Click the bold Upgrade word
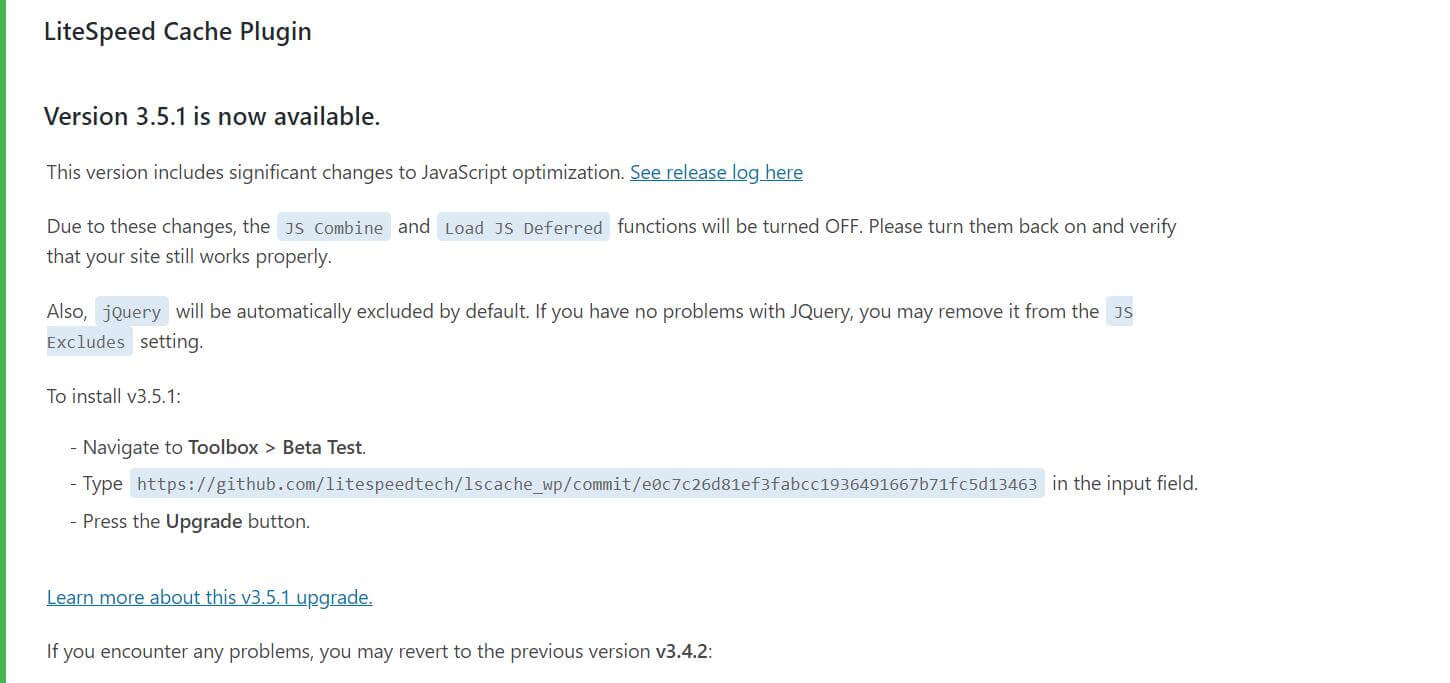Viewport: 1450px width, 683px height. pyautogui.click(x=204, y=521)
